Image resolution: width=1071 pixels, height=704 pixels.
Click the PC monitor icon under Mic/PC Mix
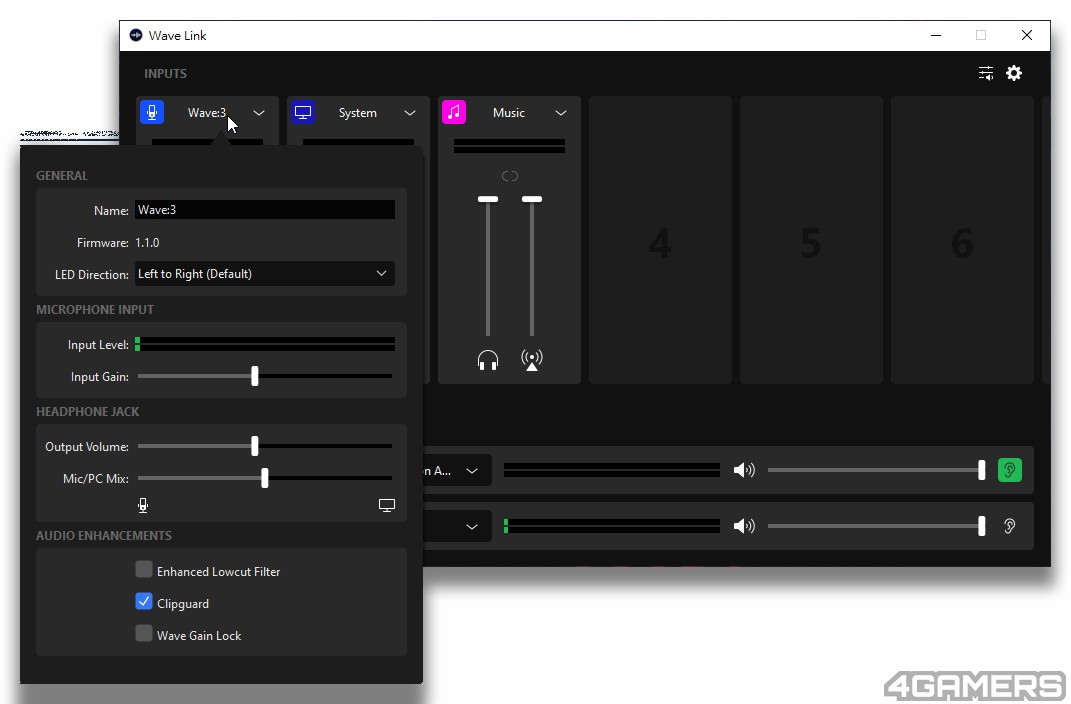coord(387,505)
